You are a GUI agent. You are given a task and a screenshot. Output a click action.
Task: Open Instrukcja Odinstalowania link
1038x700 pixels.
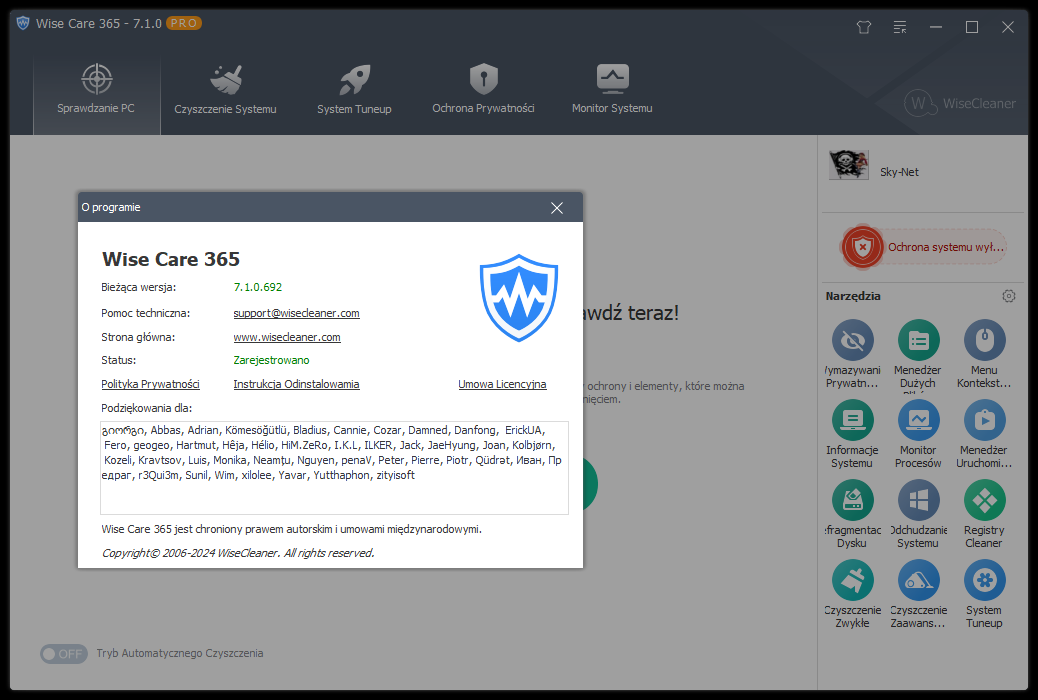click(x=297, y=384)
